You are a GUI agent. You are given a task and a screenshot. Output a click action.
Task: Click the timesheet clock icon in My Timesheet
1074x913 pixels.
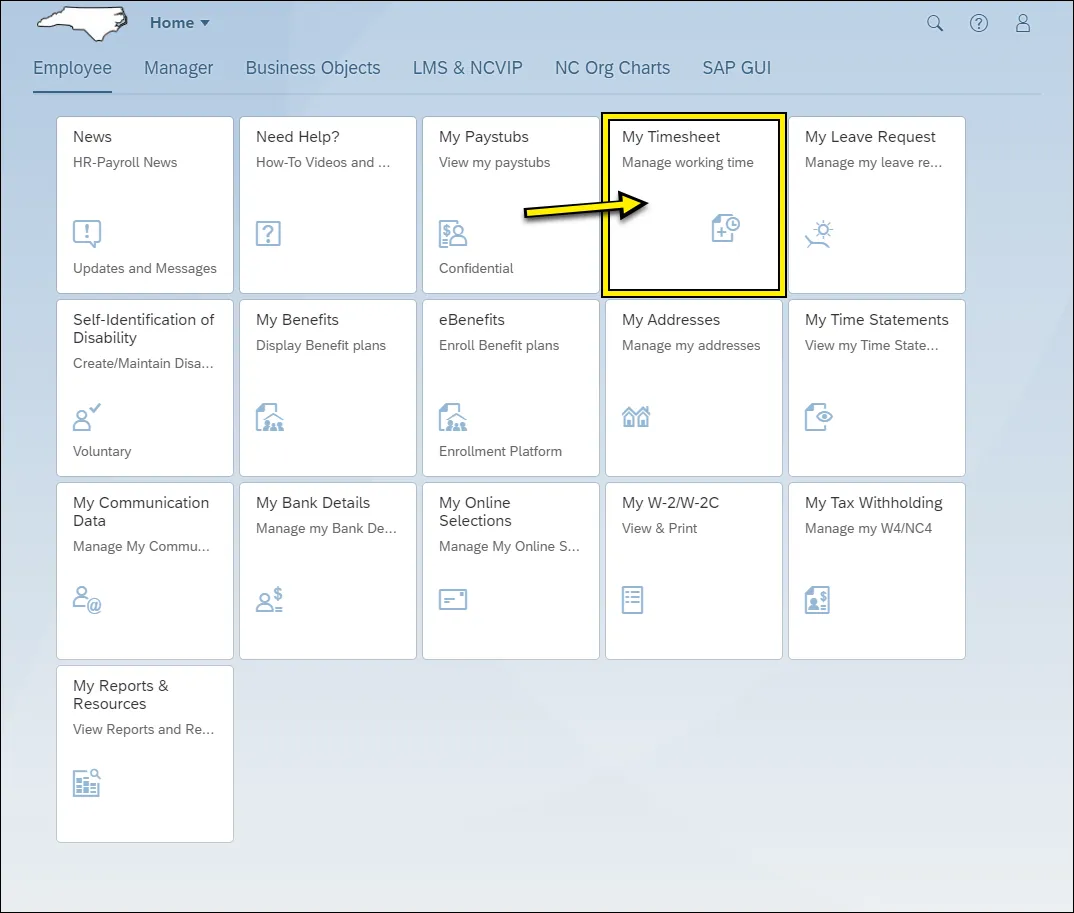tap(725, 228)
